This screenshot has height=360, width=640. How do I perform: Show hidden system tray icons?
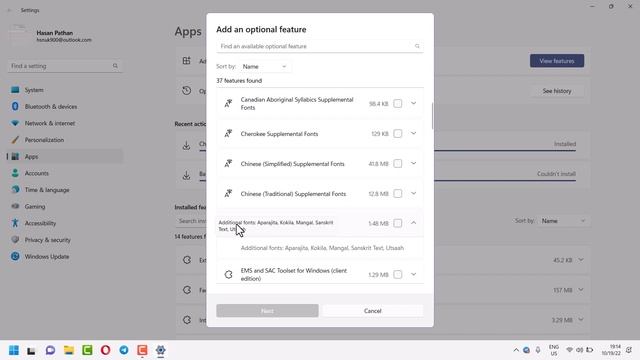[x=516, y=350]
